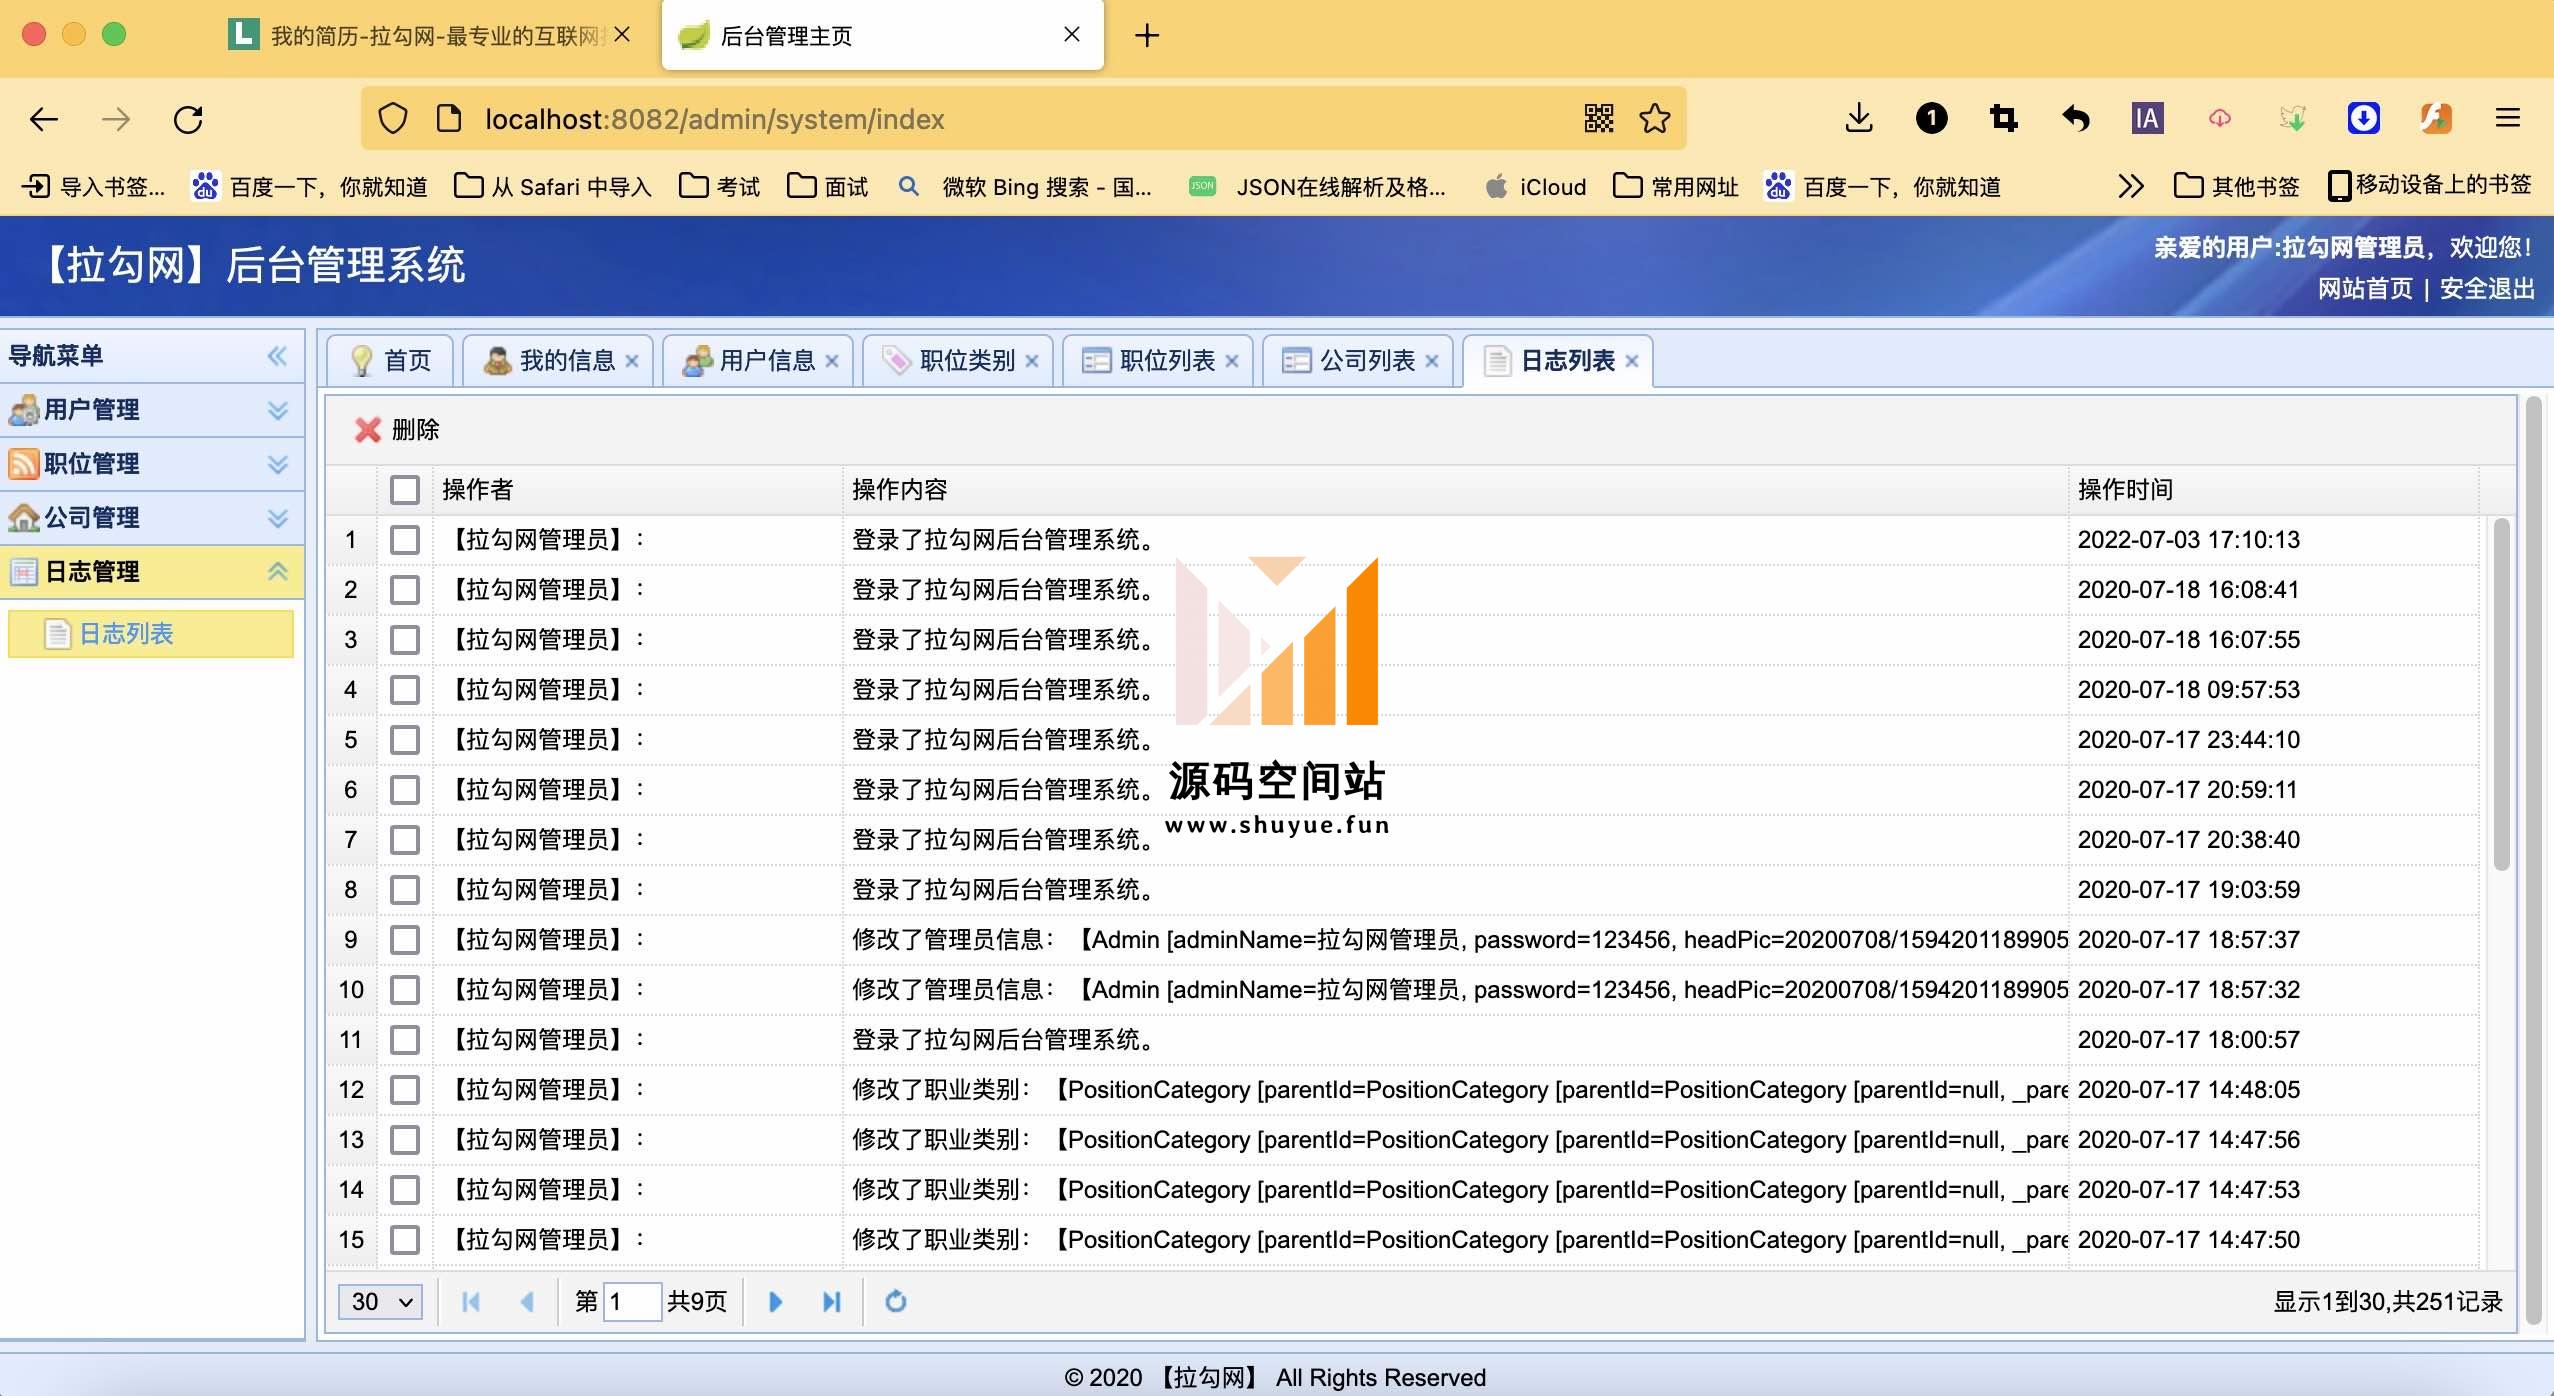This screenshot has height=1396, width=2554.
Task: Click the 删除 button
Action: point(397,430)
